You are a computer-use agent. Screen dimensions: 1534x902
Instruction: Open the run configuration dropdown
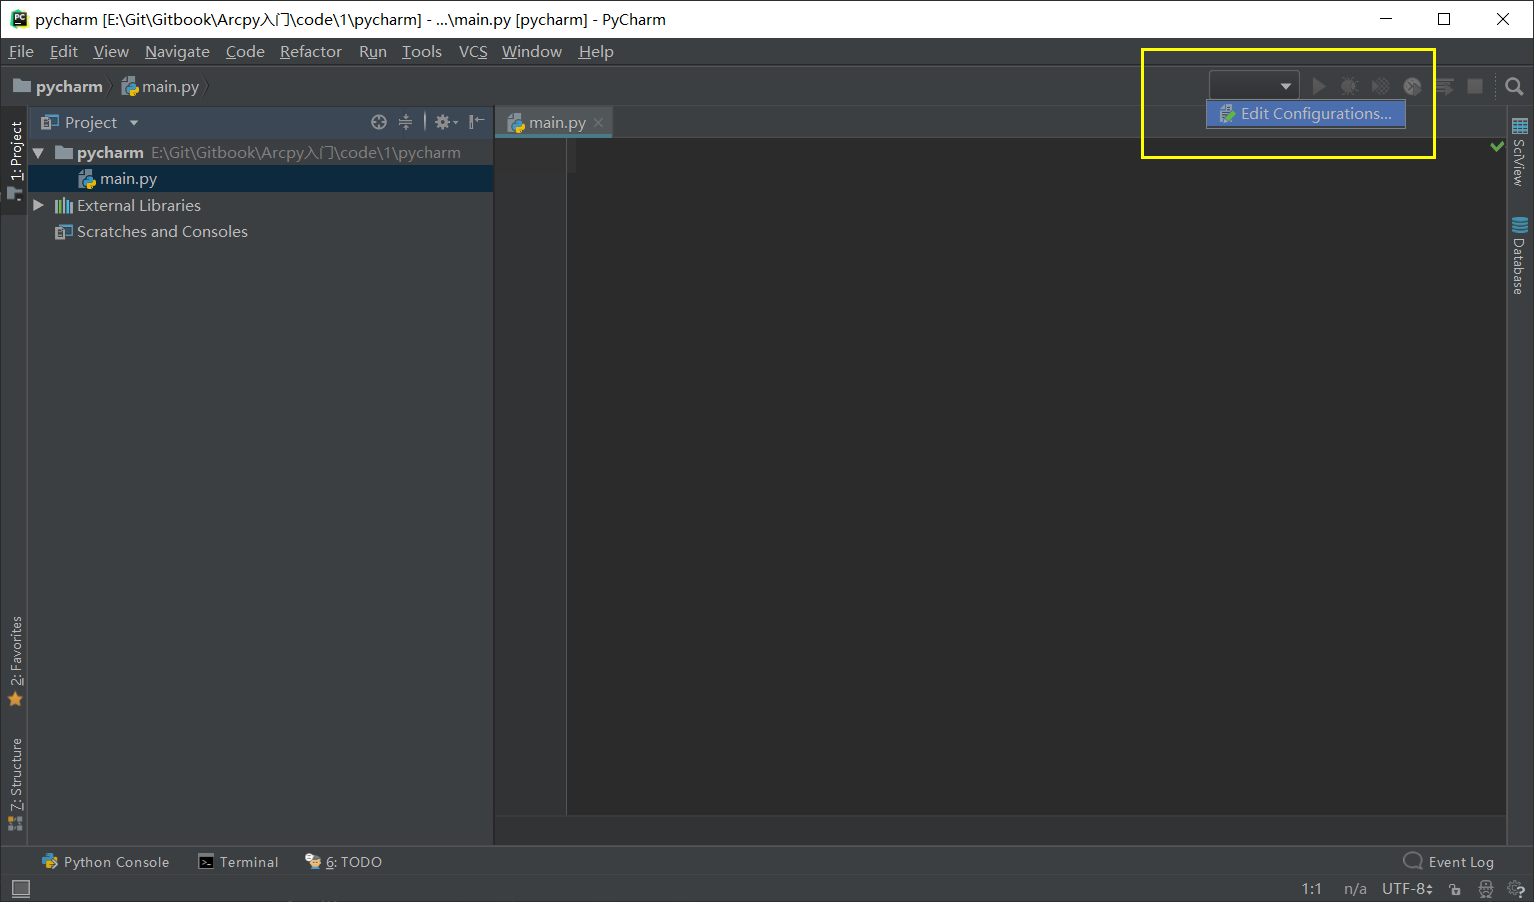1254,87
